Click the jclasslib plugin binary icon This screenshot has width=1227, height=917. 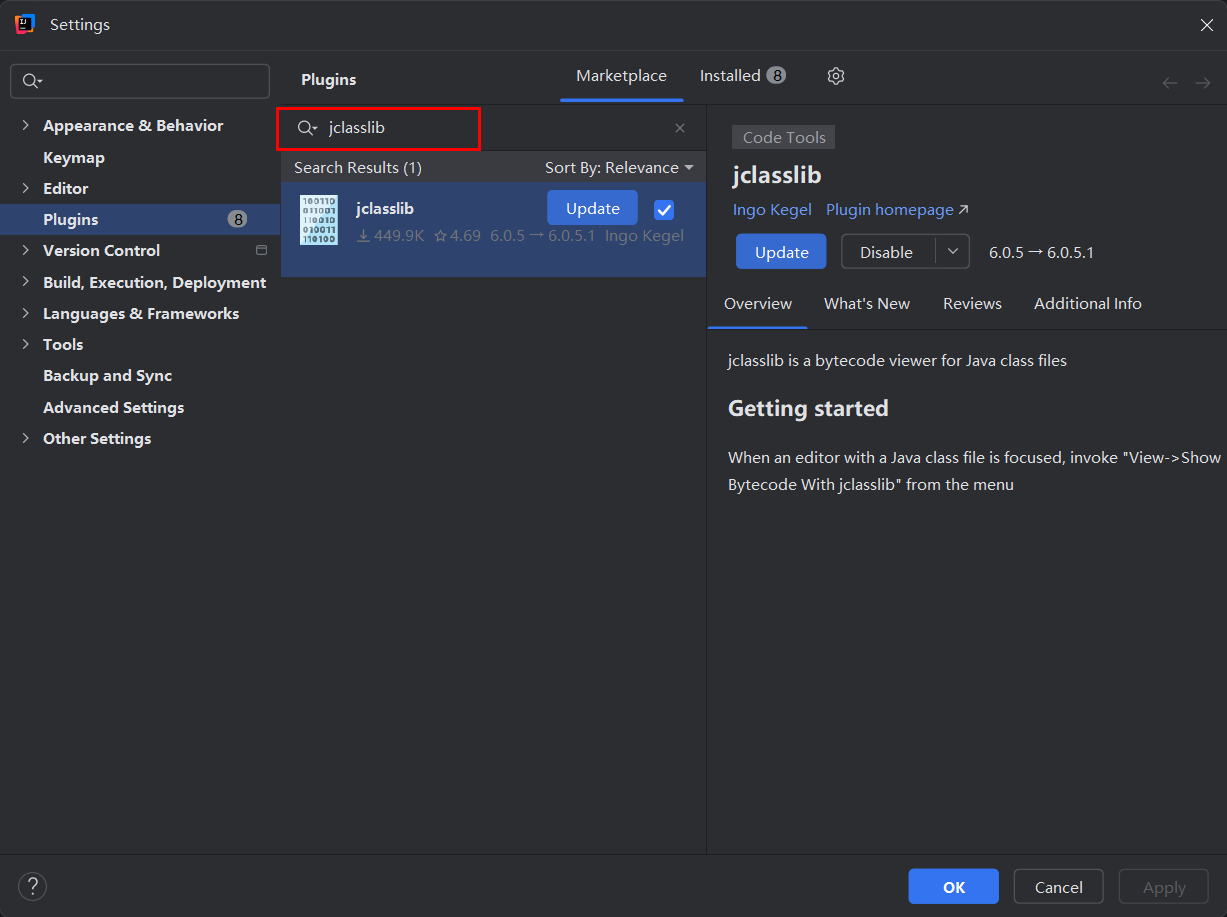(319, 220)
